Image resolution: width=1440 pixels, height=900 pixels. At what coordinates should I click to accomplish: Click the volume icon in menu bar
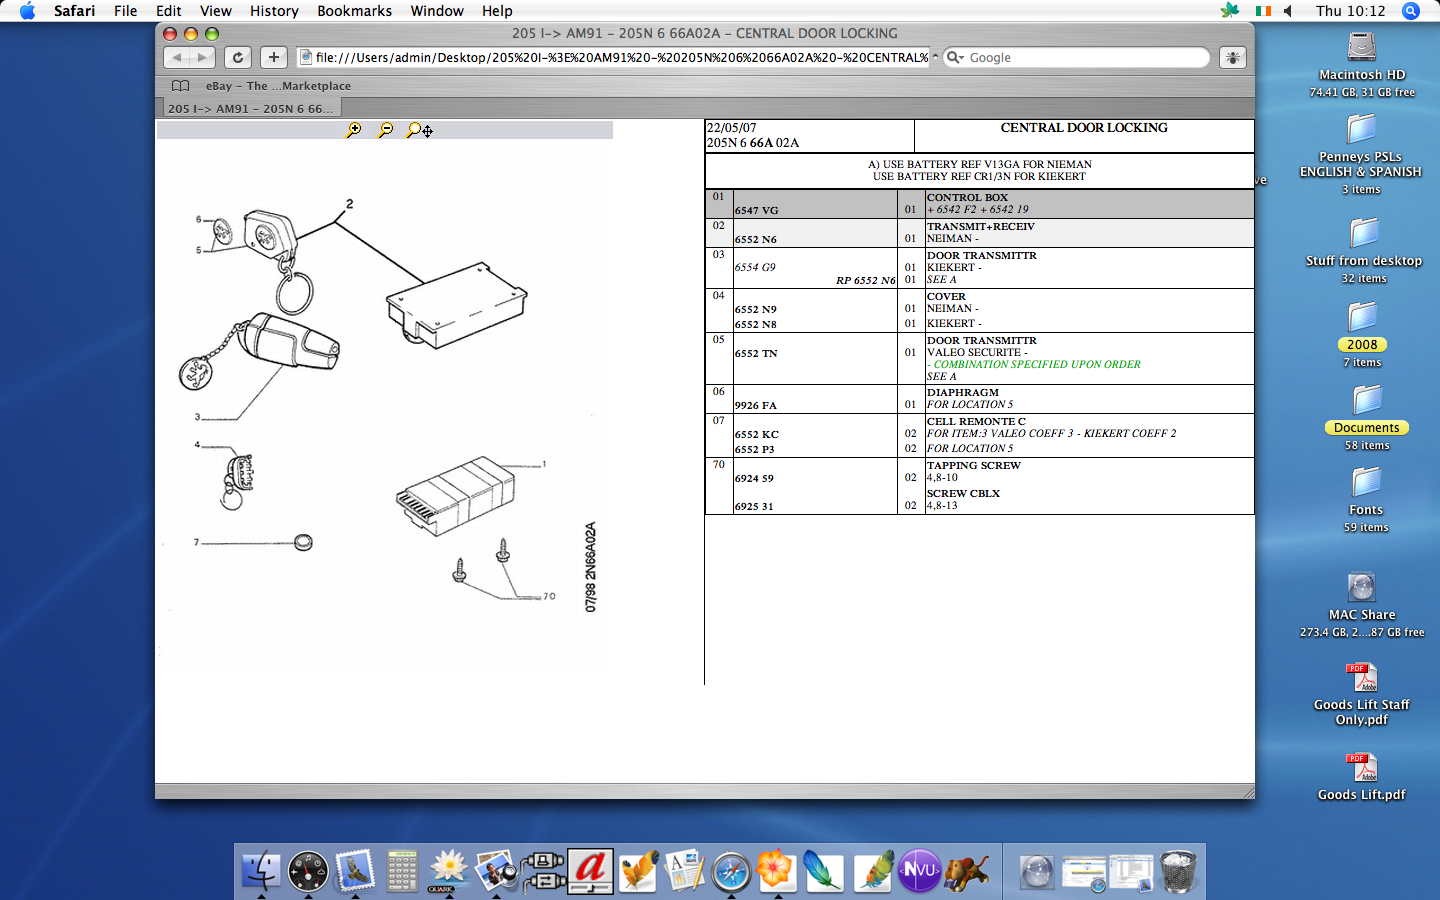click(1288, 11)
